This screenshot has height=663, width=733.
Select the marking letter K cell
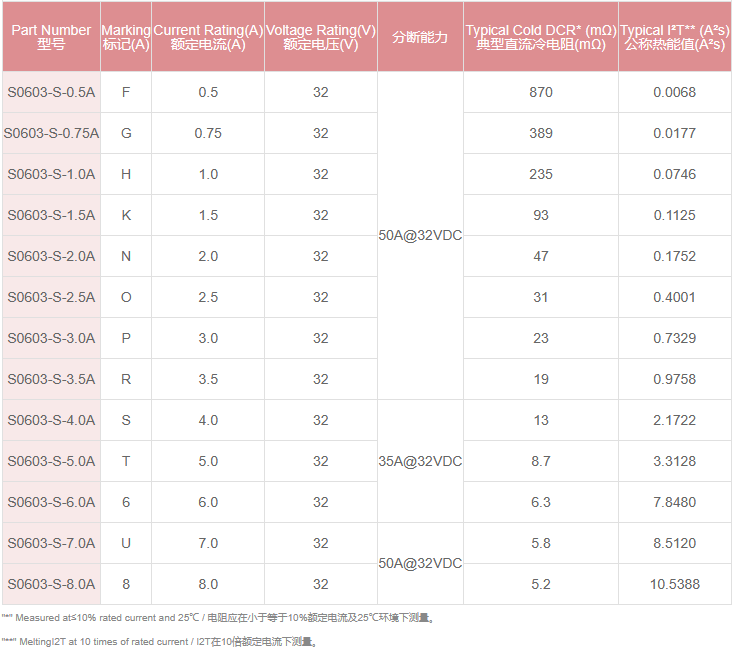[x=126, y=215]
